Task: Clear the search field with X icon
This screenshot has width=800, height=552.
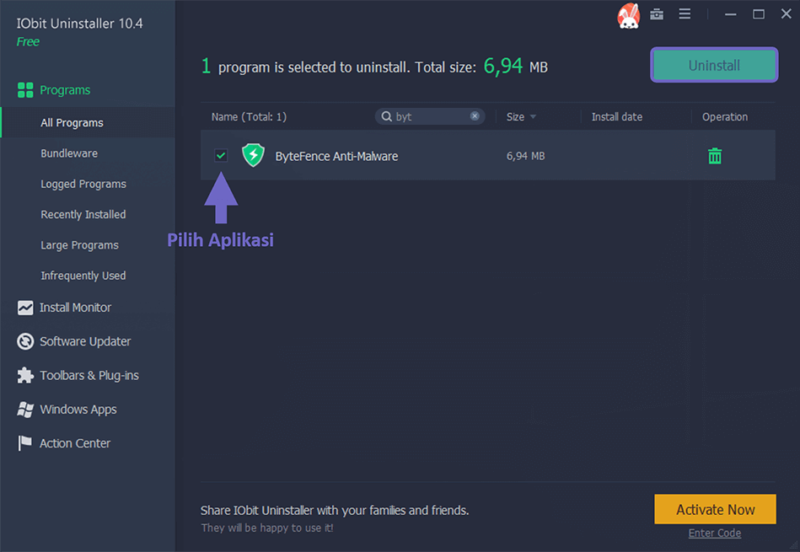Action: (474, 116)
